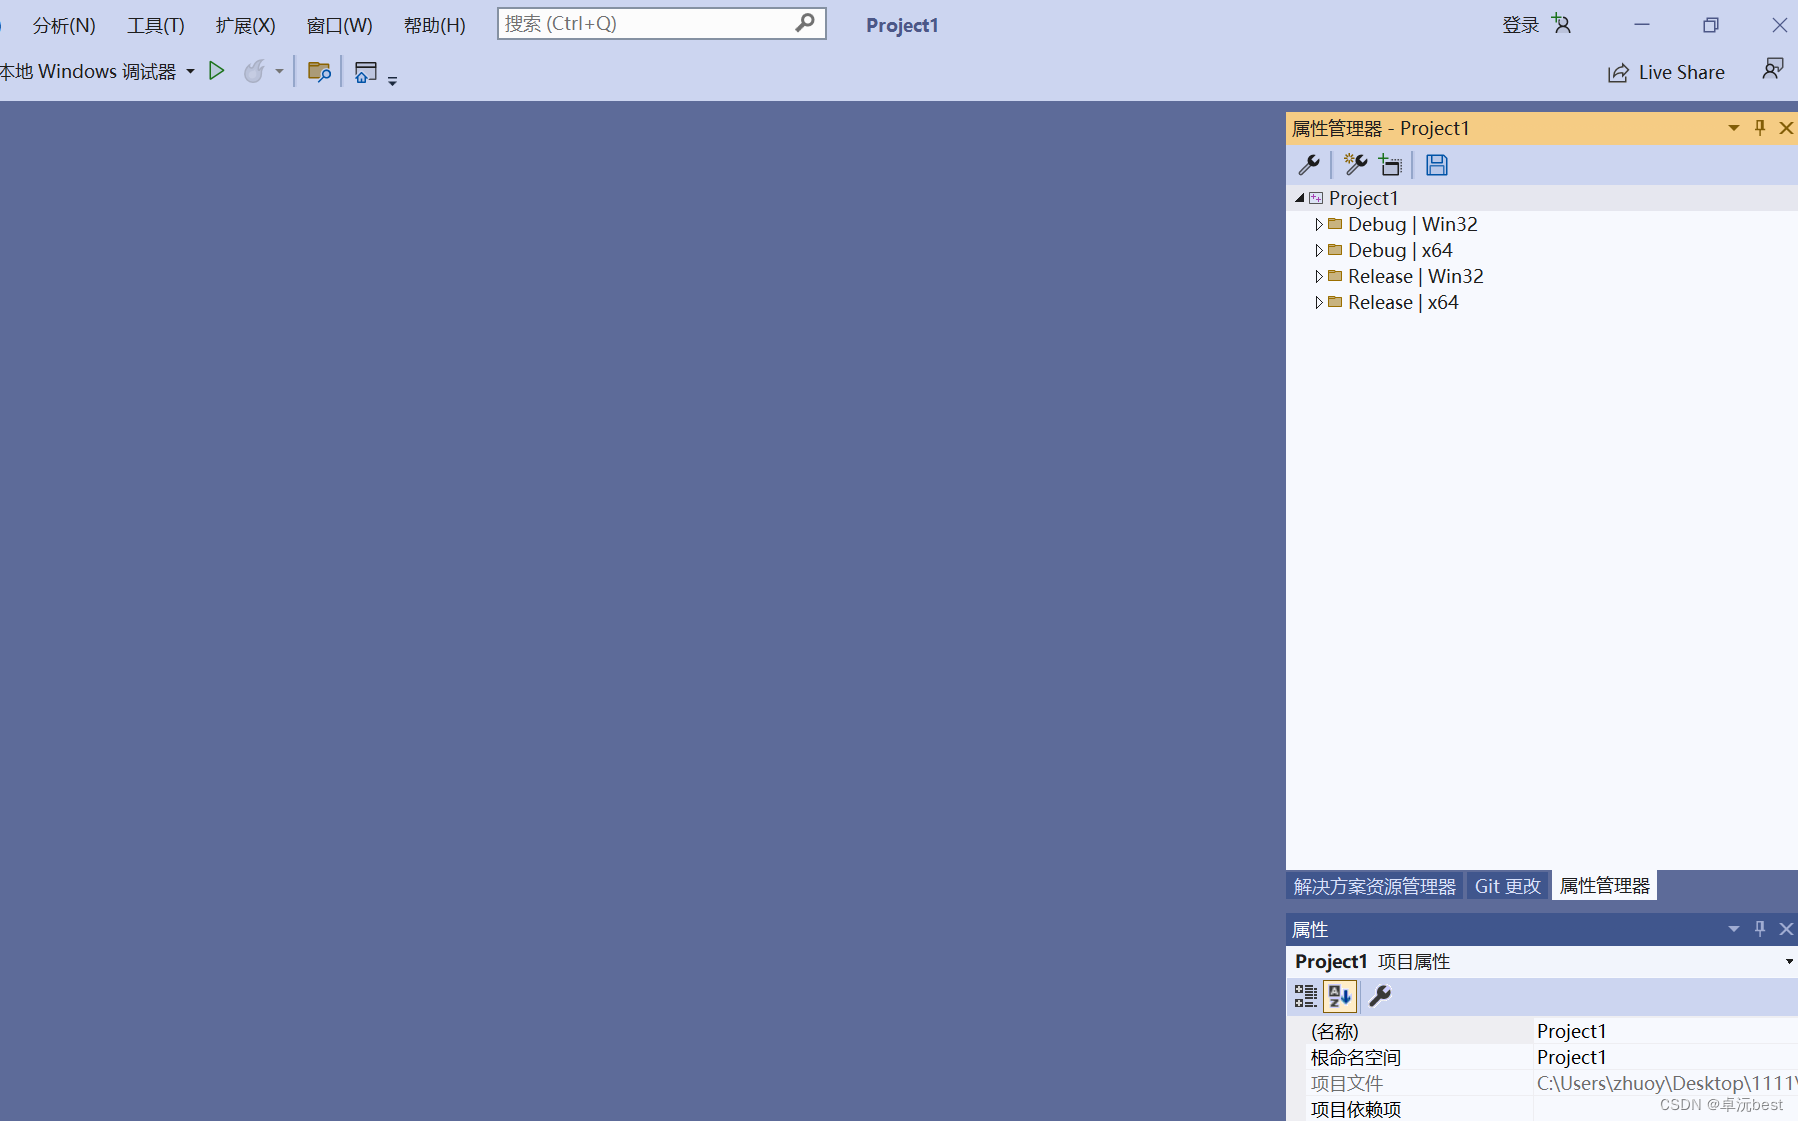Toggle pin on the 属性管理器 panel
Viewport: 1798px width, 1121px height.
[x=1759, y=128]
